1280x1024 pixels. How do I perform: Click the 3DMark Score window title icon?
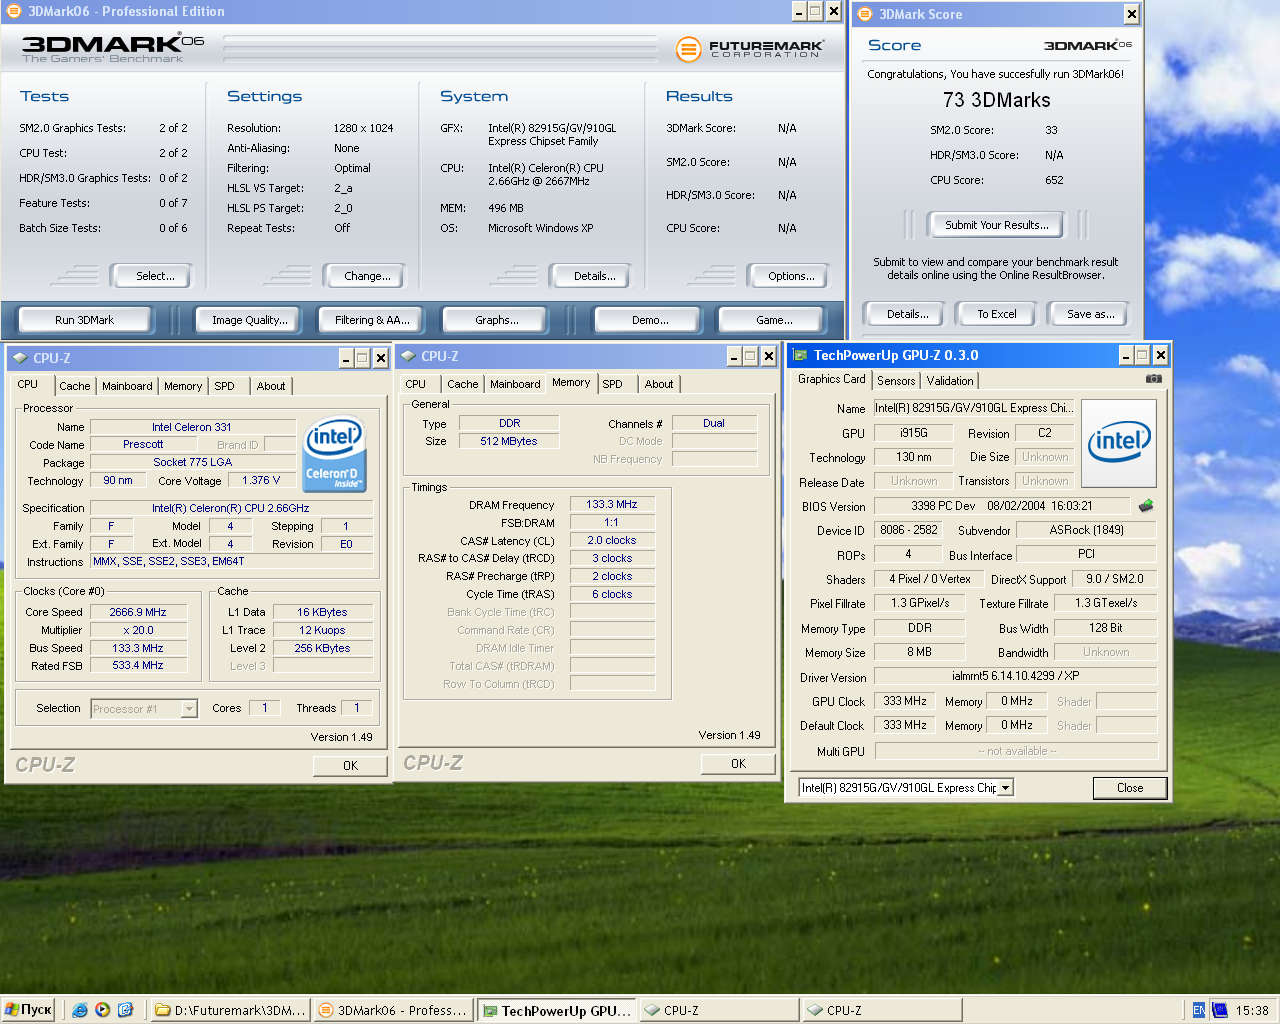coord(865,14)
